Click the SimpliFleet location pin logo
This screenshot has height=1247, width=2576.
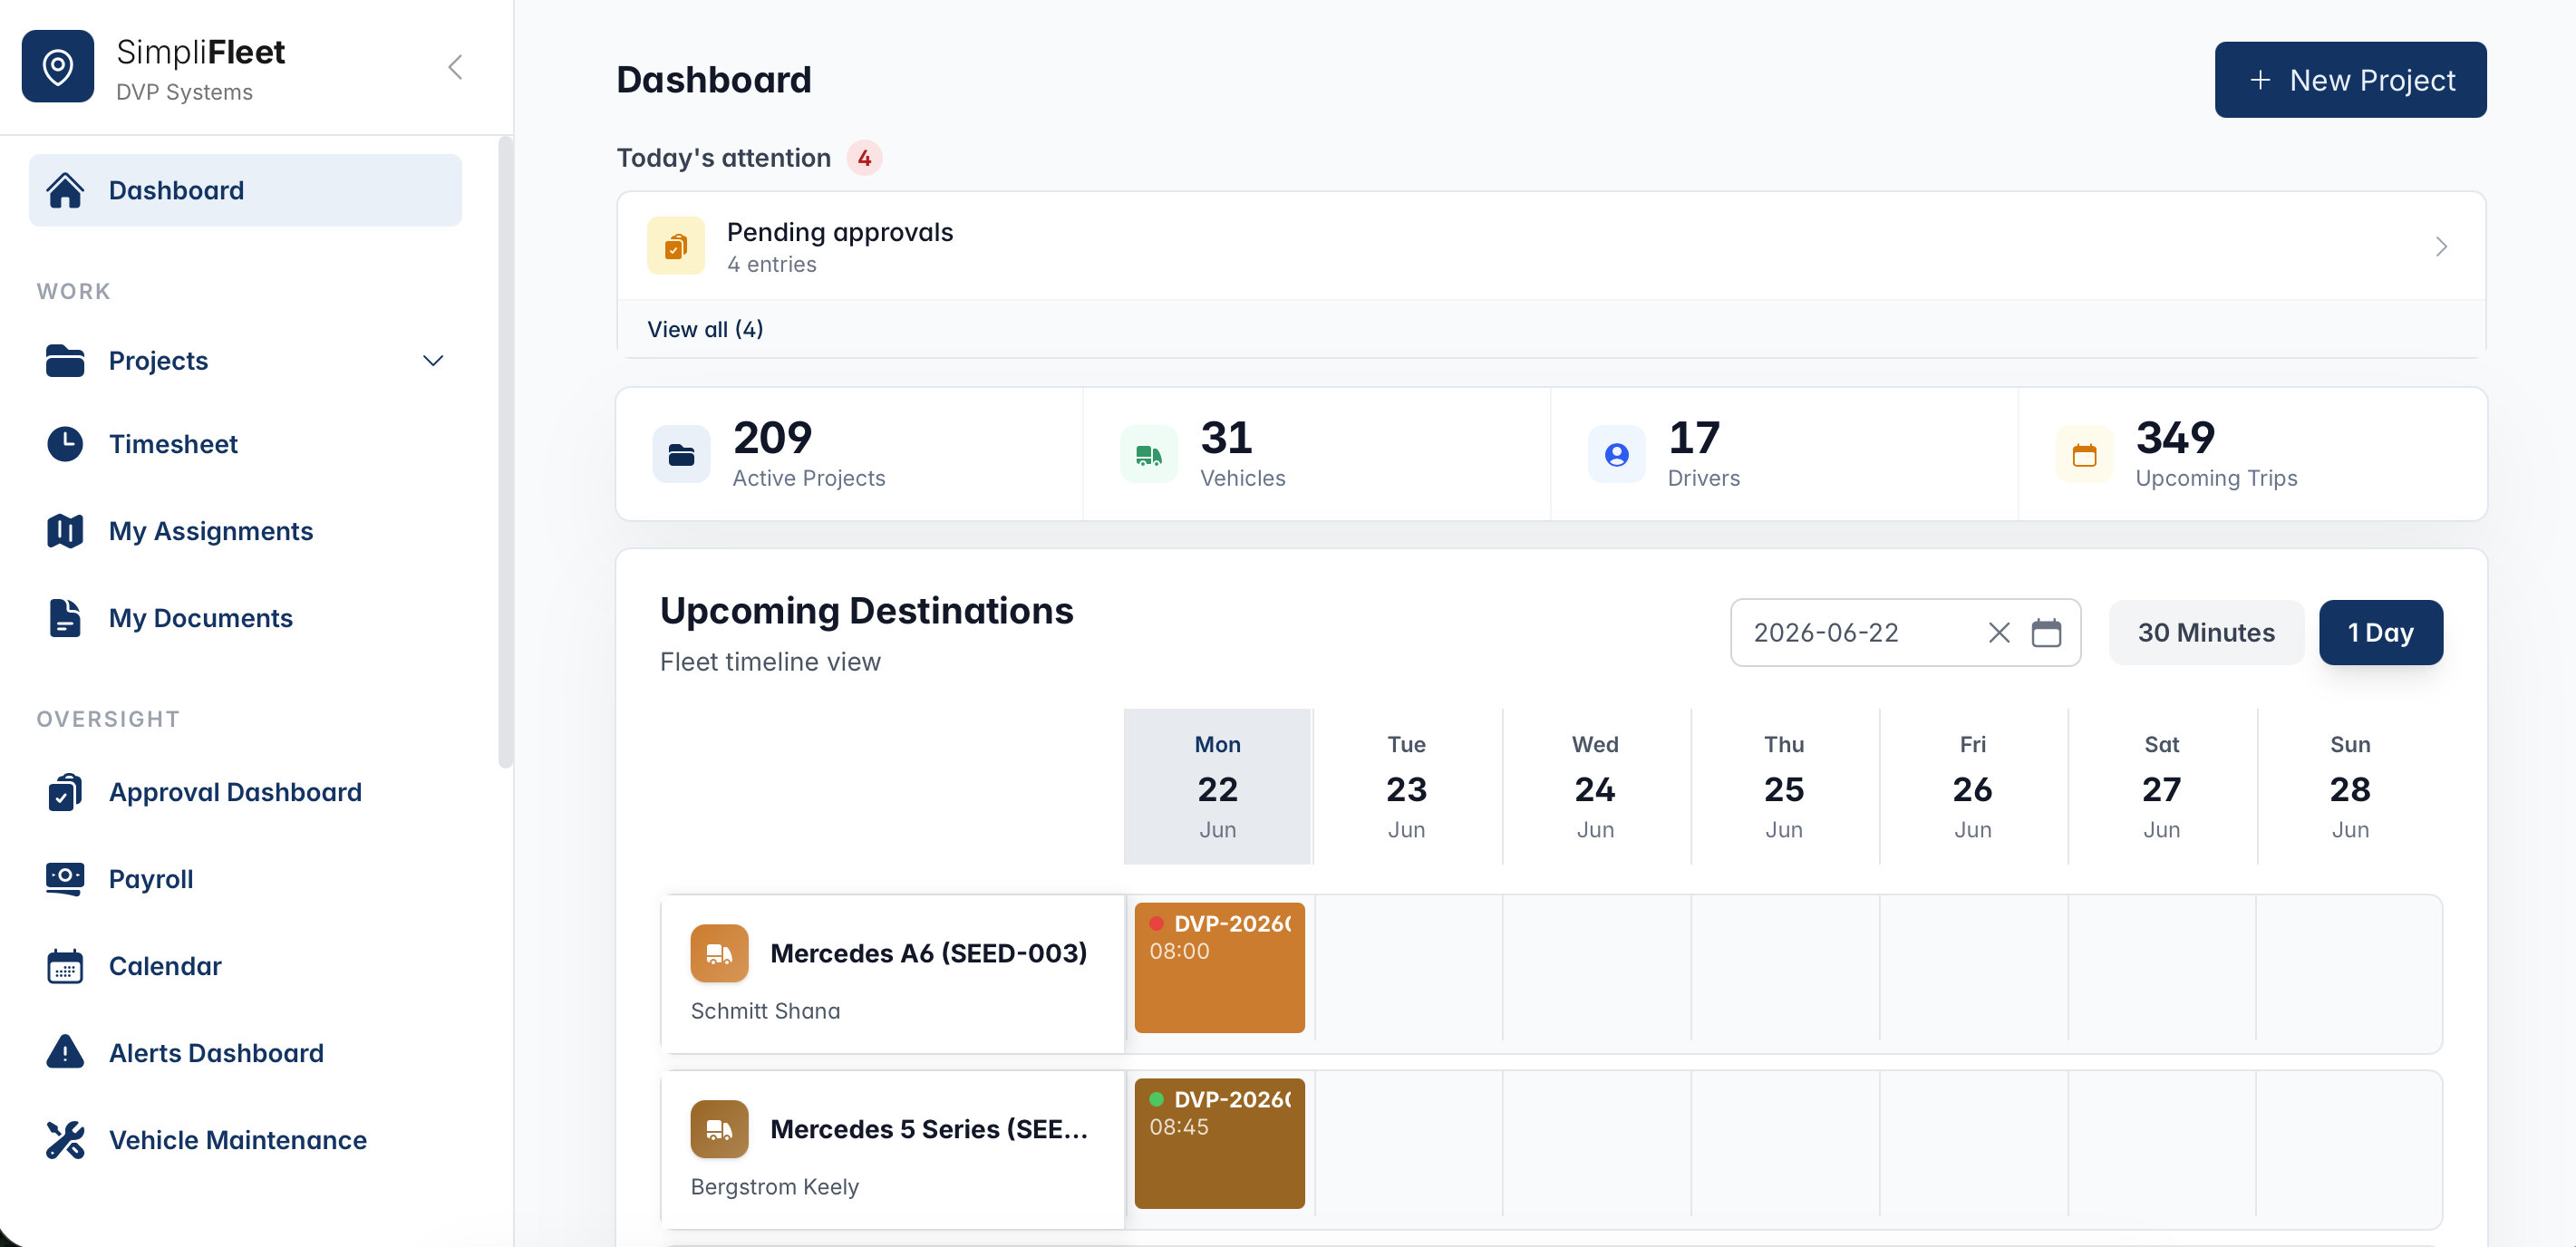click(x=58, y=67)
